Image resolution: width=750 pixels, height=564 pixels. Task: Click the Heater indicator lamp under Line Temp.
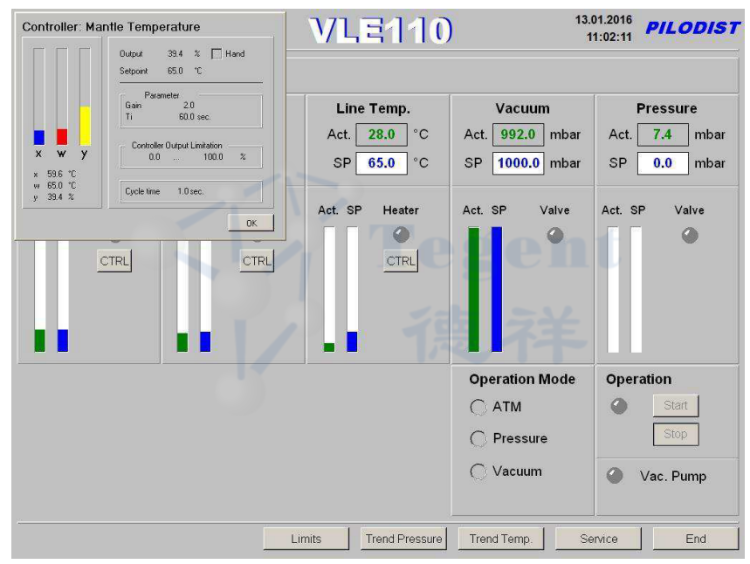401,235
